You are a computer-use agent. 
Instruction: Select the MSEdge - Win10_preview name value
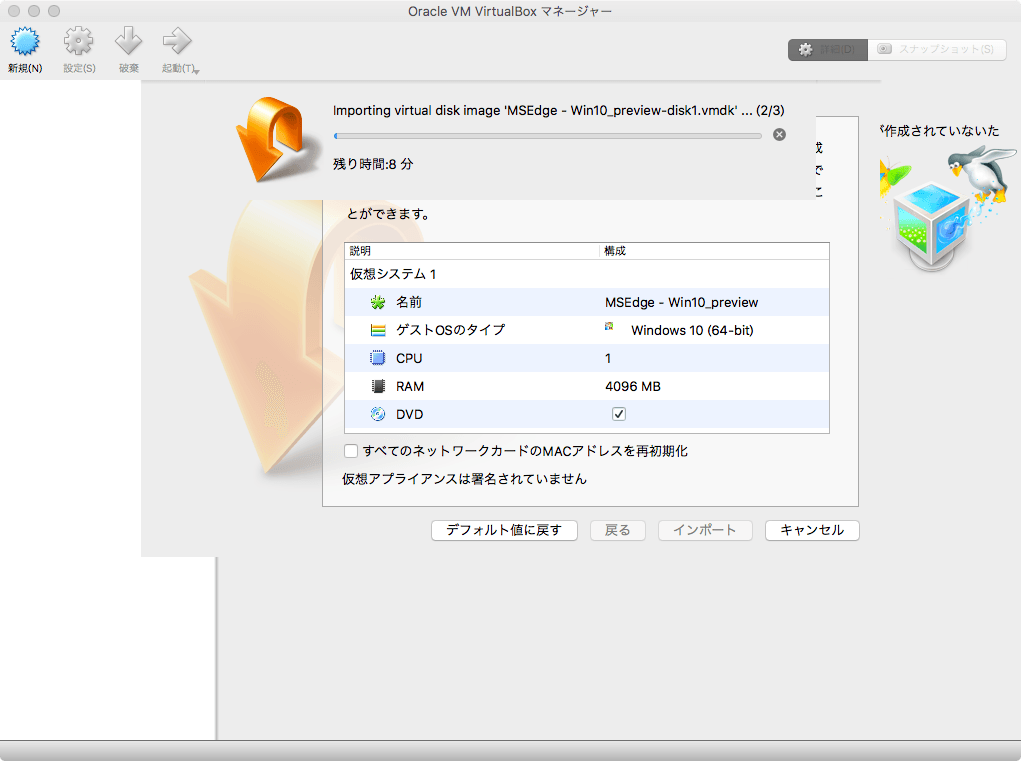click(681, 302)
